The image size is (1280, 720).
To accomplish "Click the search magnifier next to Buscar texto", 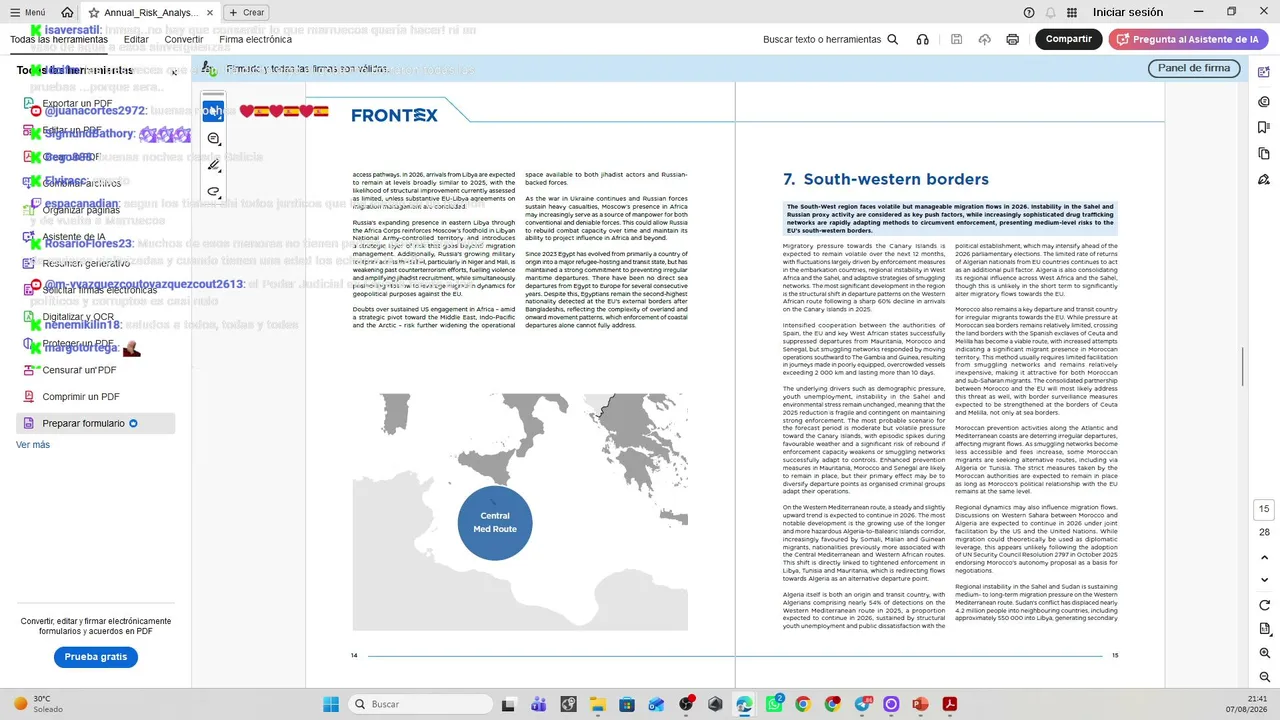I will pyautogui.click(x=893, y=39).
